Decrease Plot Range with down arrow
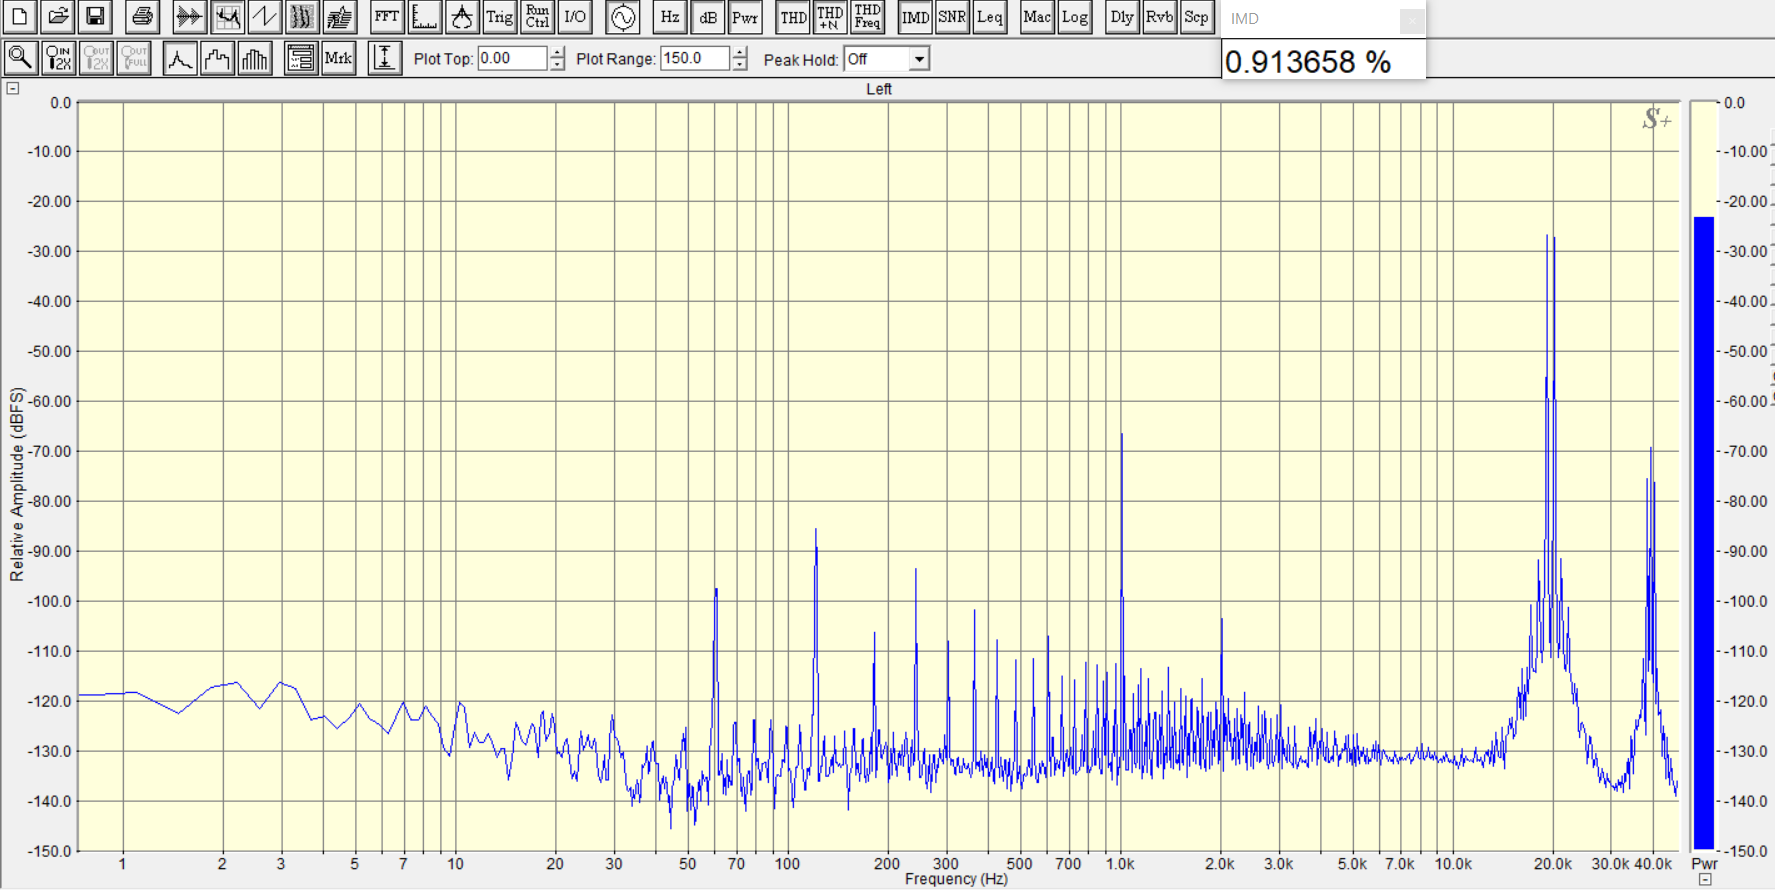 point(739,64)
